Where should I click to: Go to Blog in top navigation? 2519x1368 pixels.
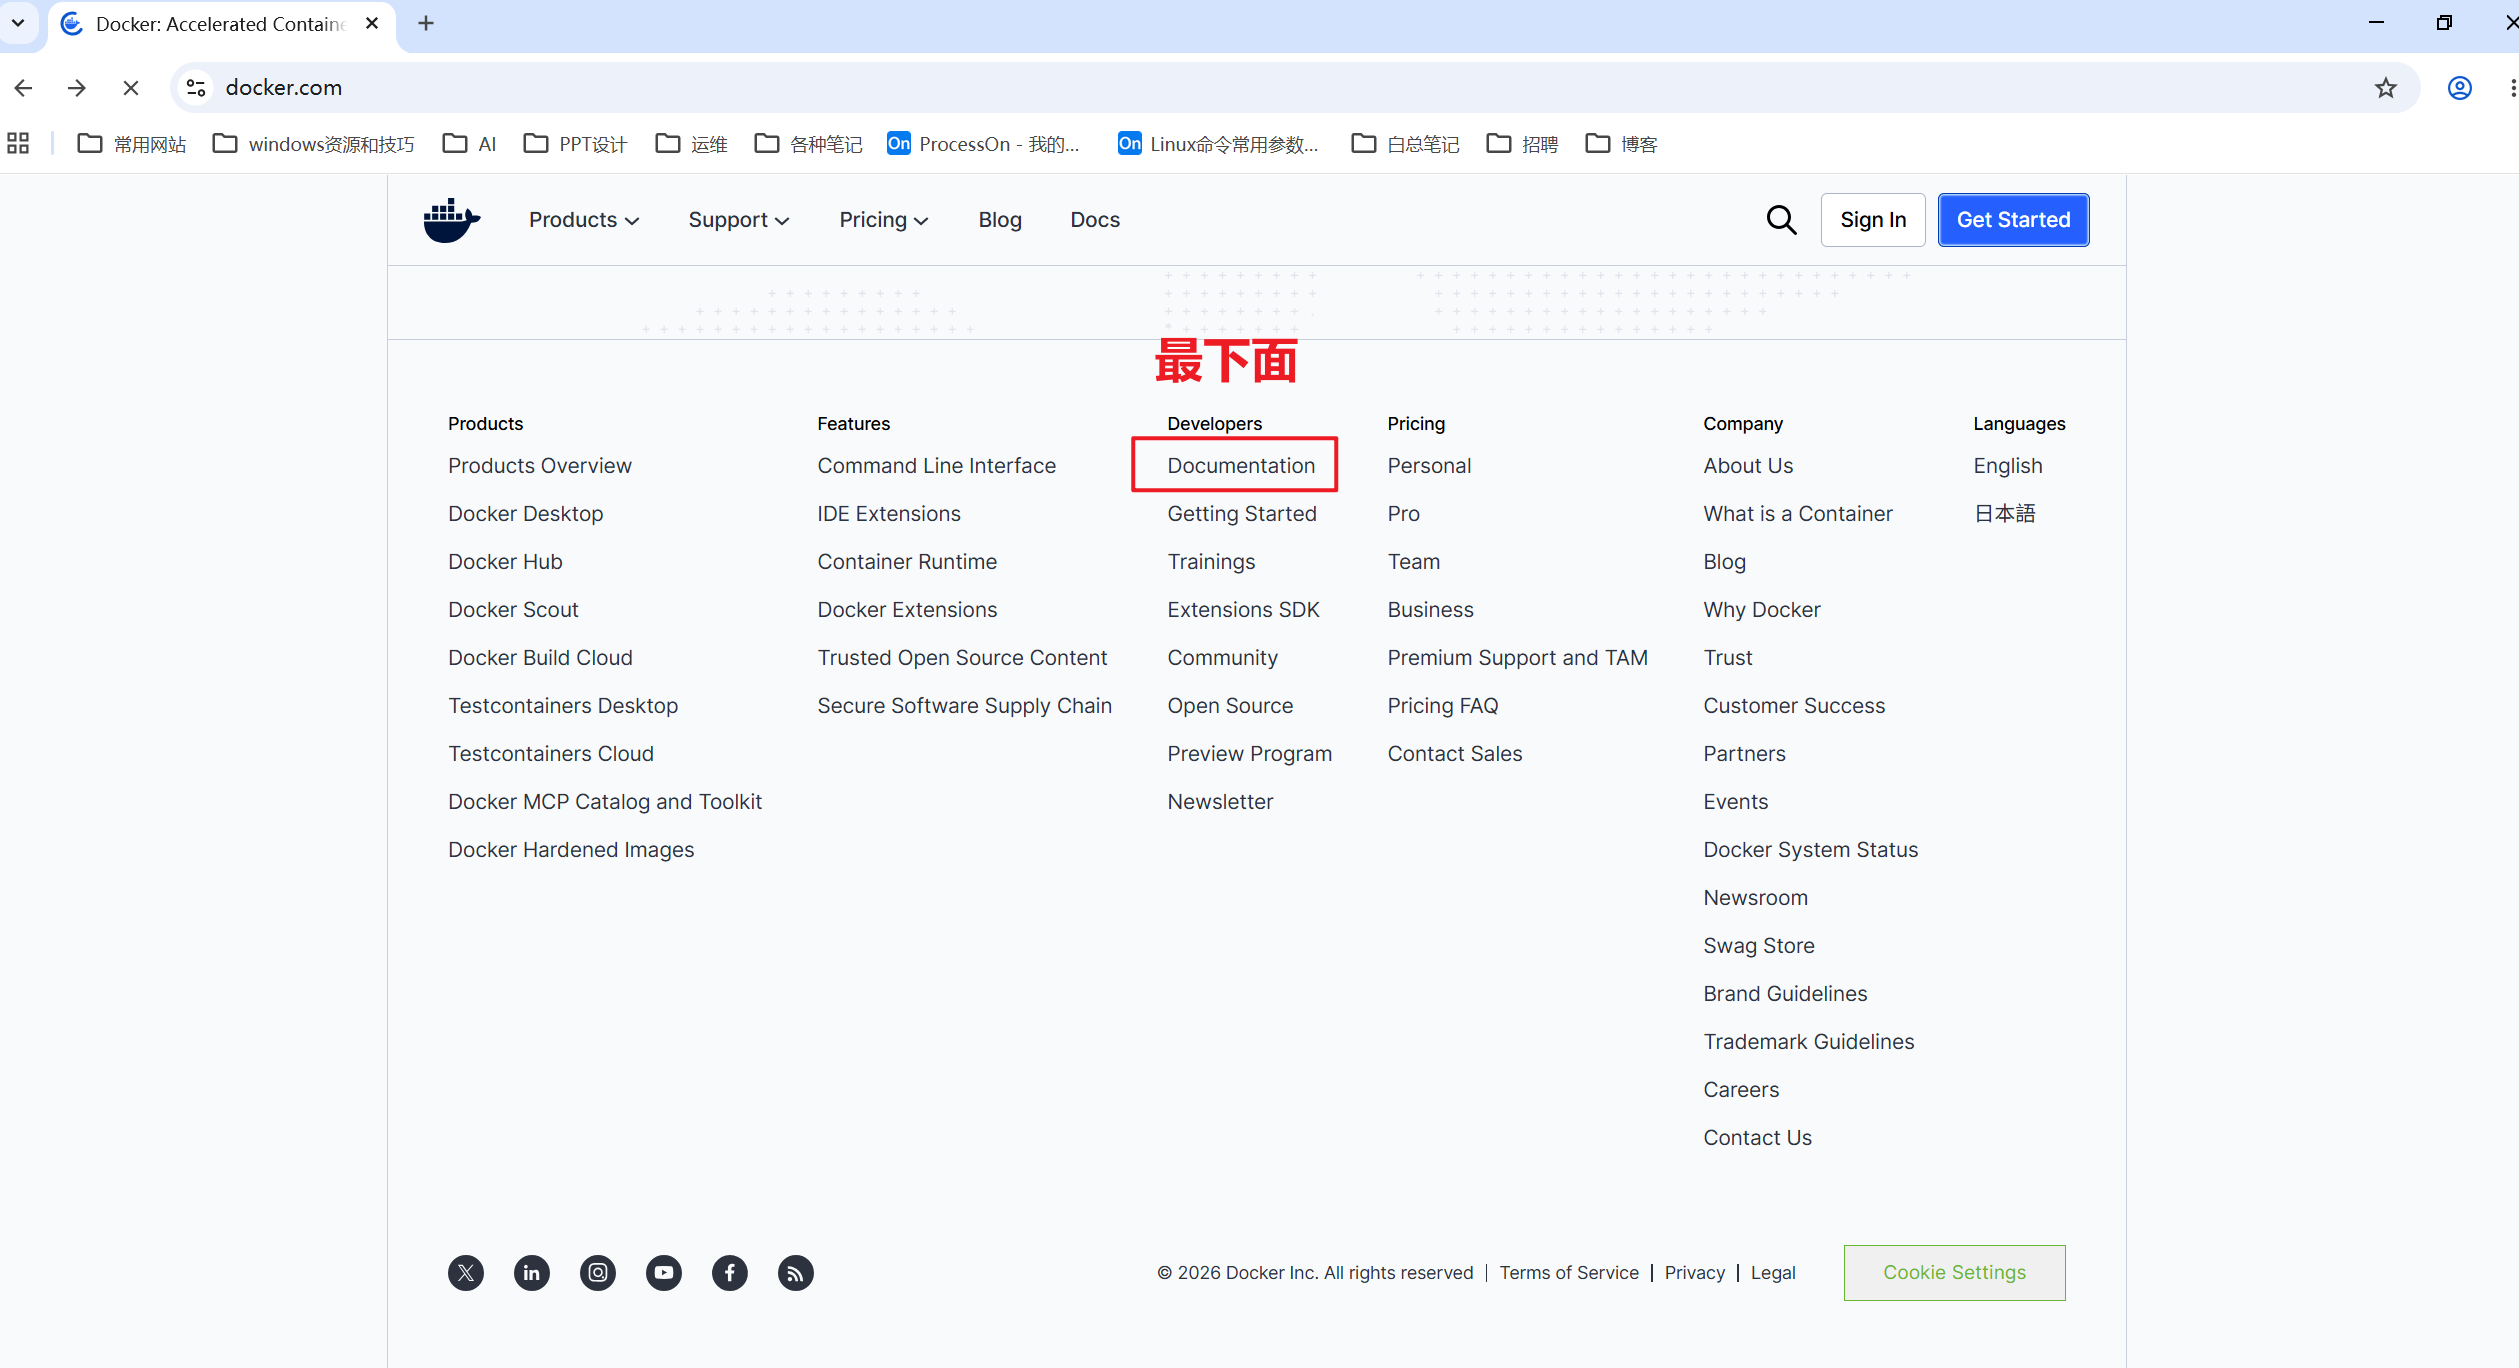coord(1000,220)
